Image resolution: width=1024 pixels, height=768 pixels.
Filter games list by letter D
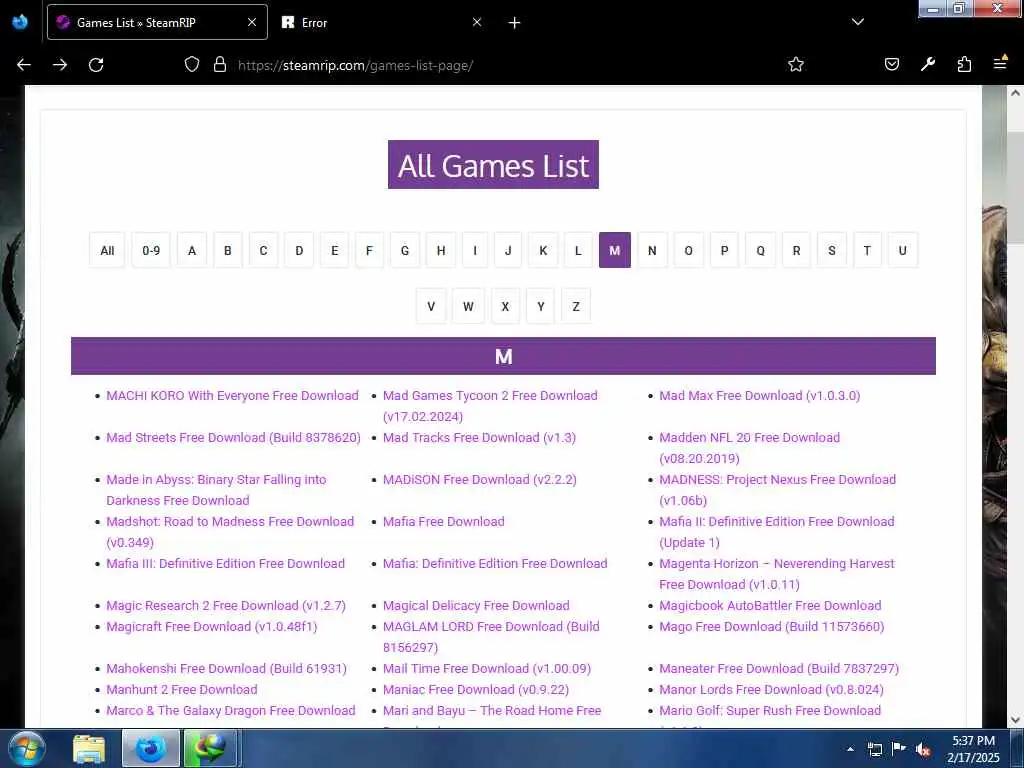[299, 250]
